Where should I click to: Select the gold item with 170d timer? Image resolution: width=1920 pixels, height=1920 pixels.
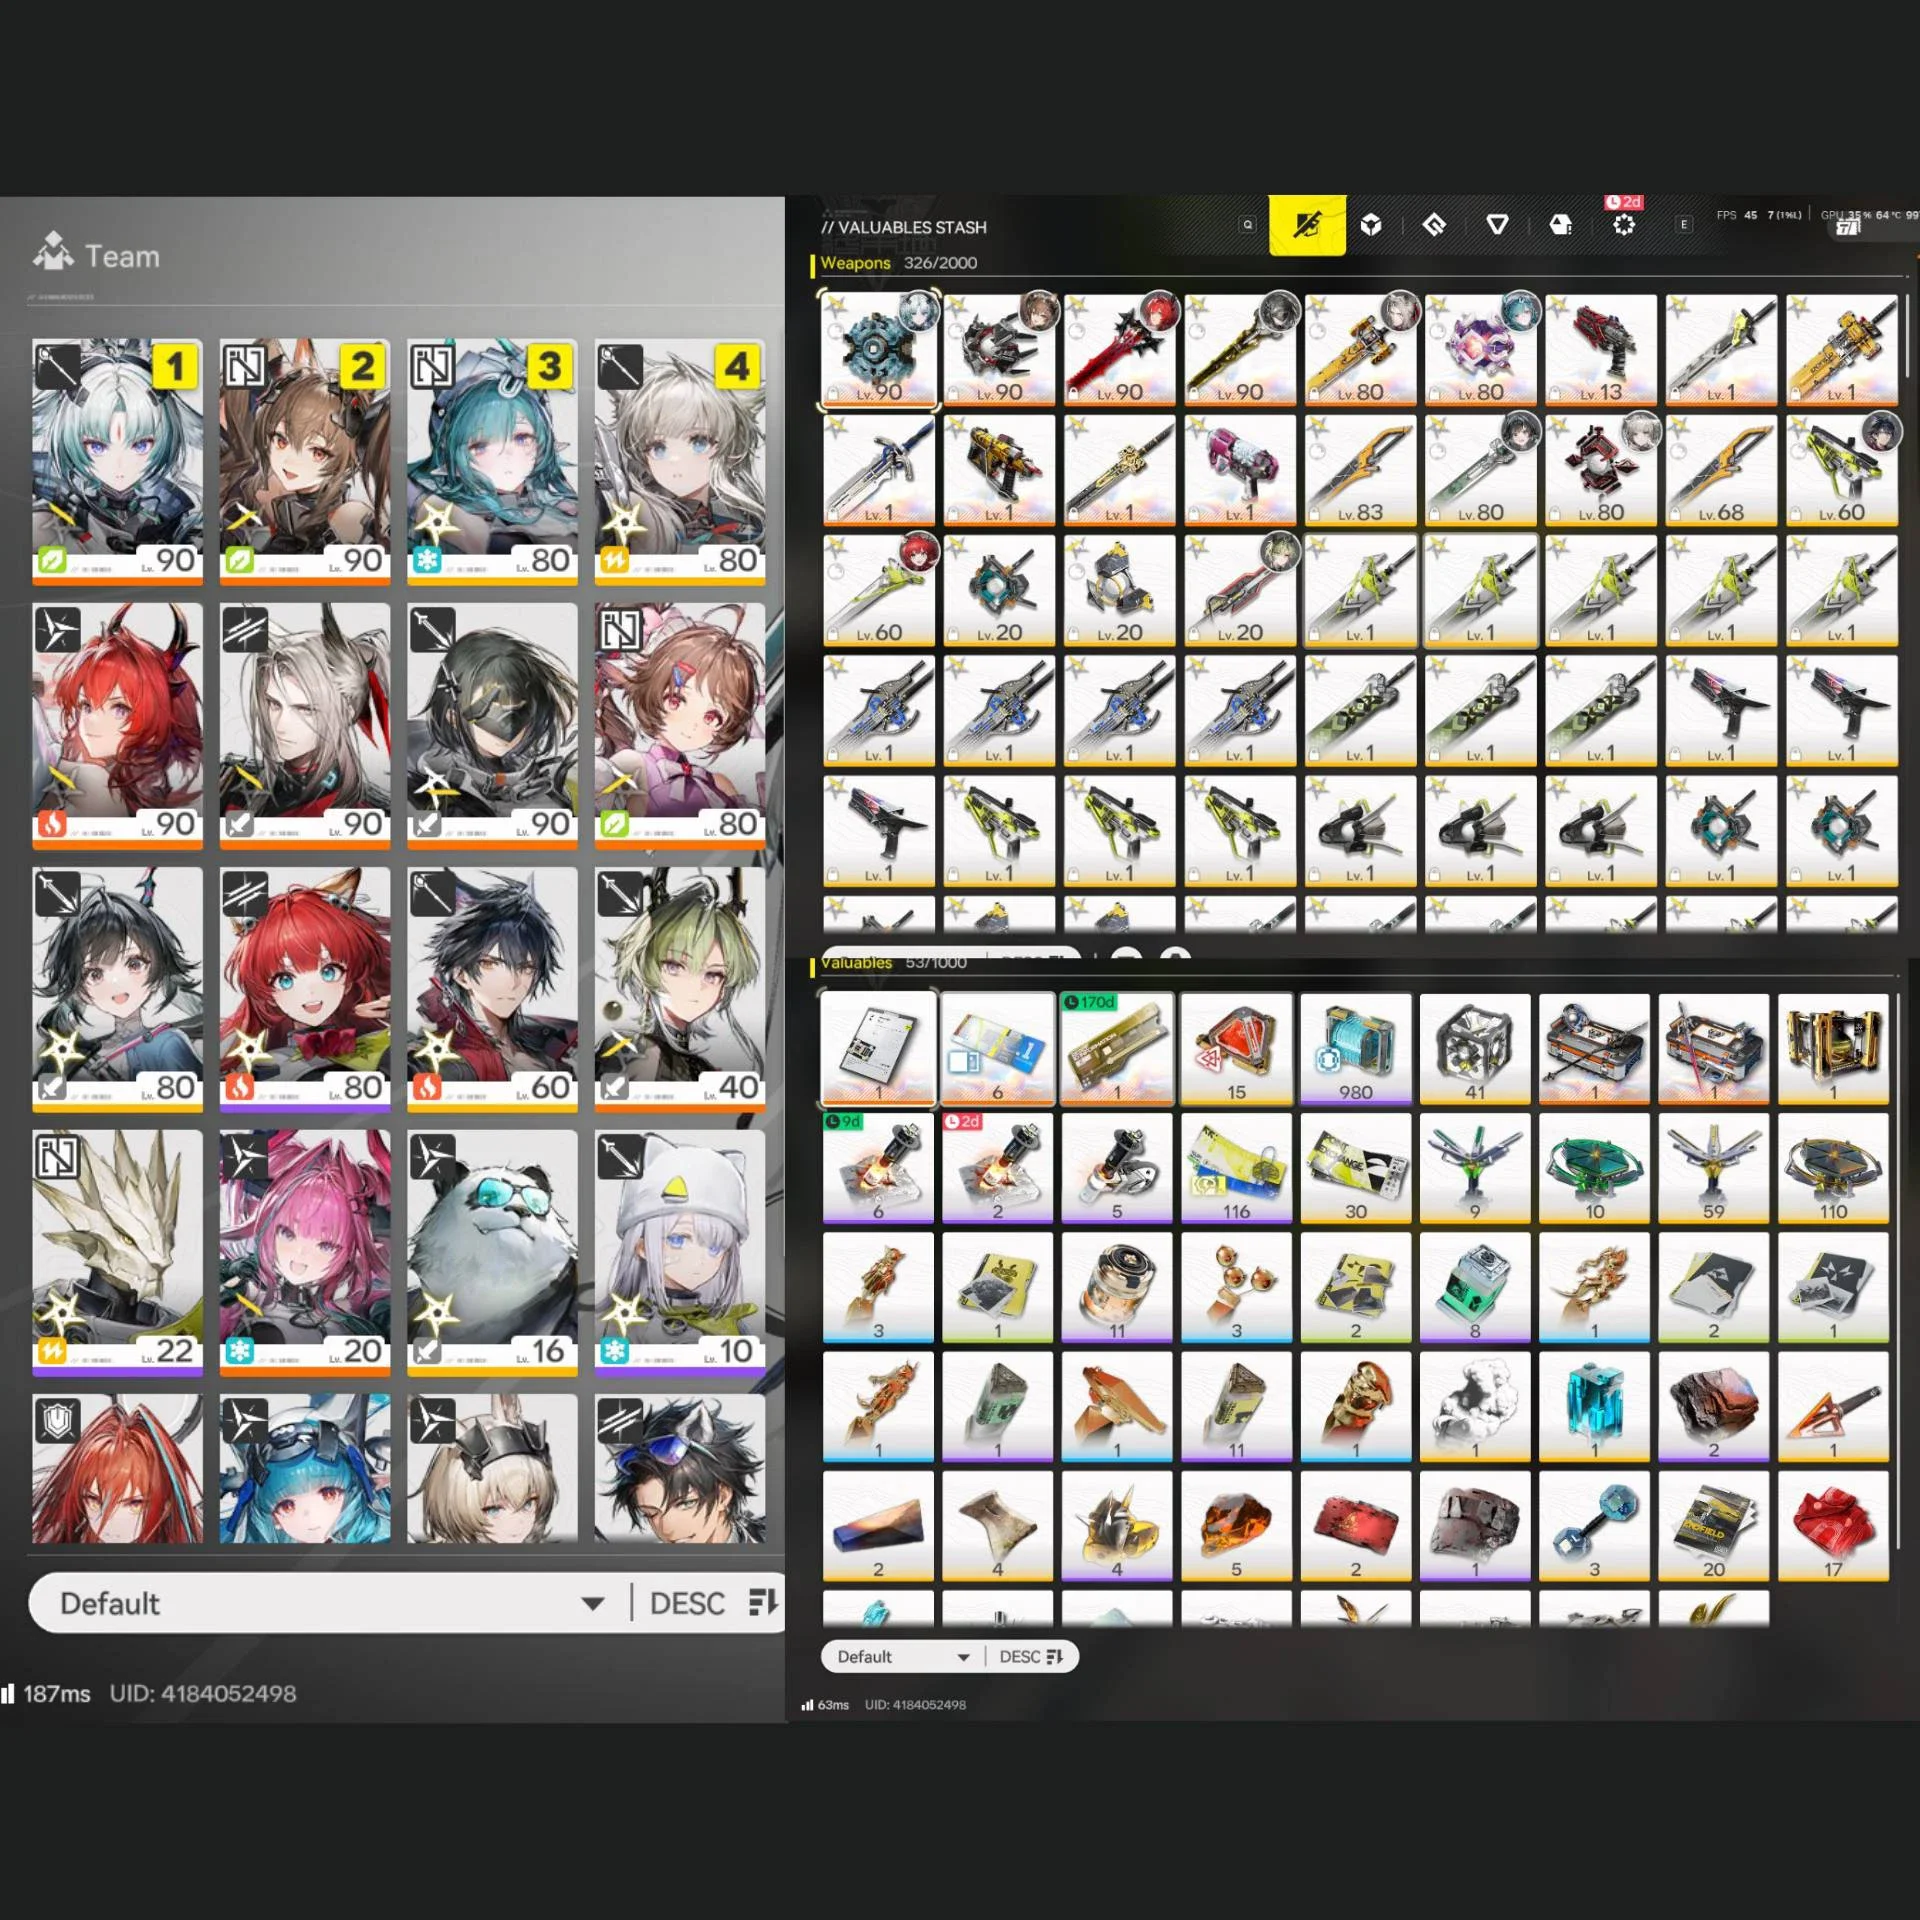[1117, 1048]
